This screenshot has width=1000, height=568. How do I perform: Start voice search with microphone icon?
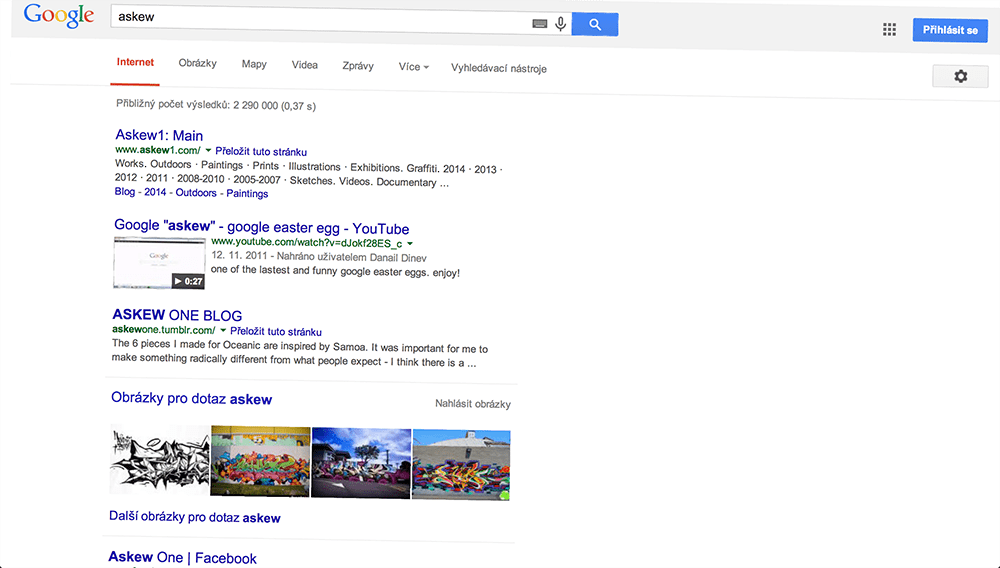(560, 24)
